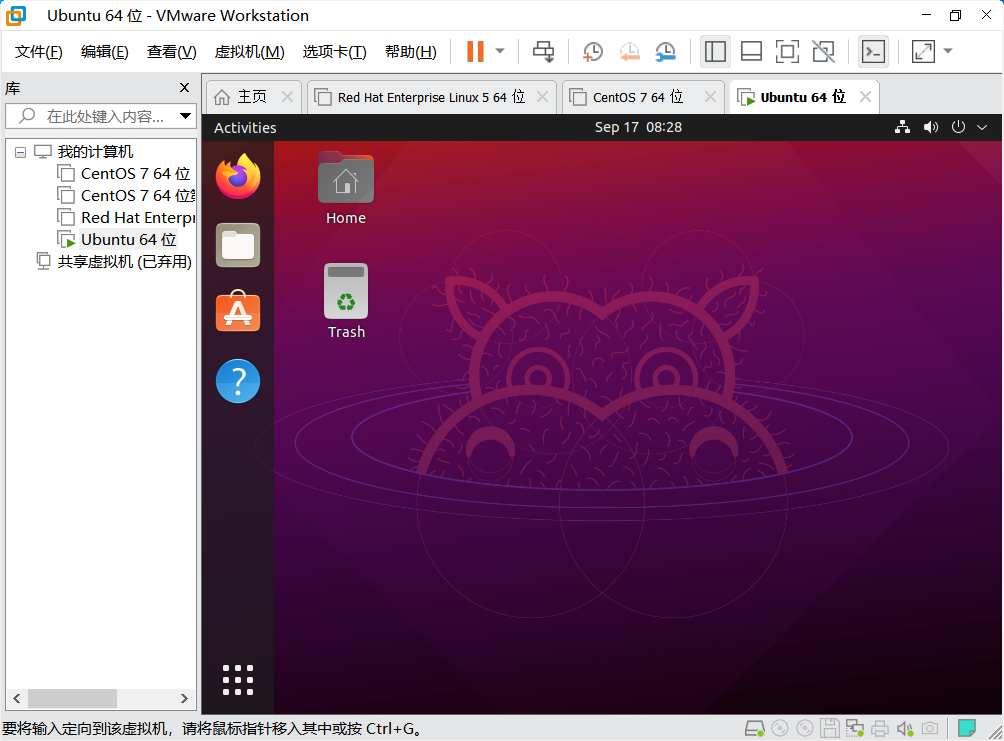Click the network adapter status bar icon
Viewport: 1004px width, 741px height.
point(855,728)
